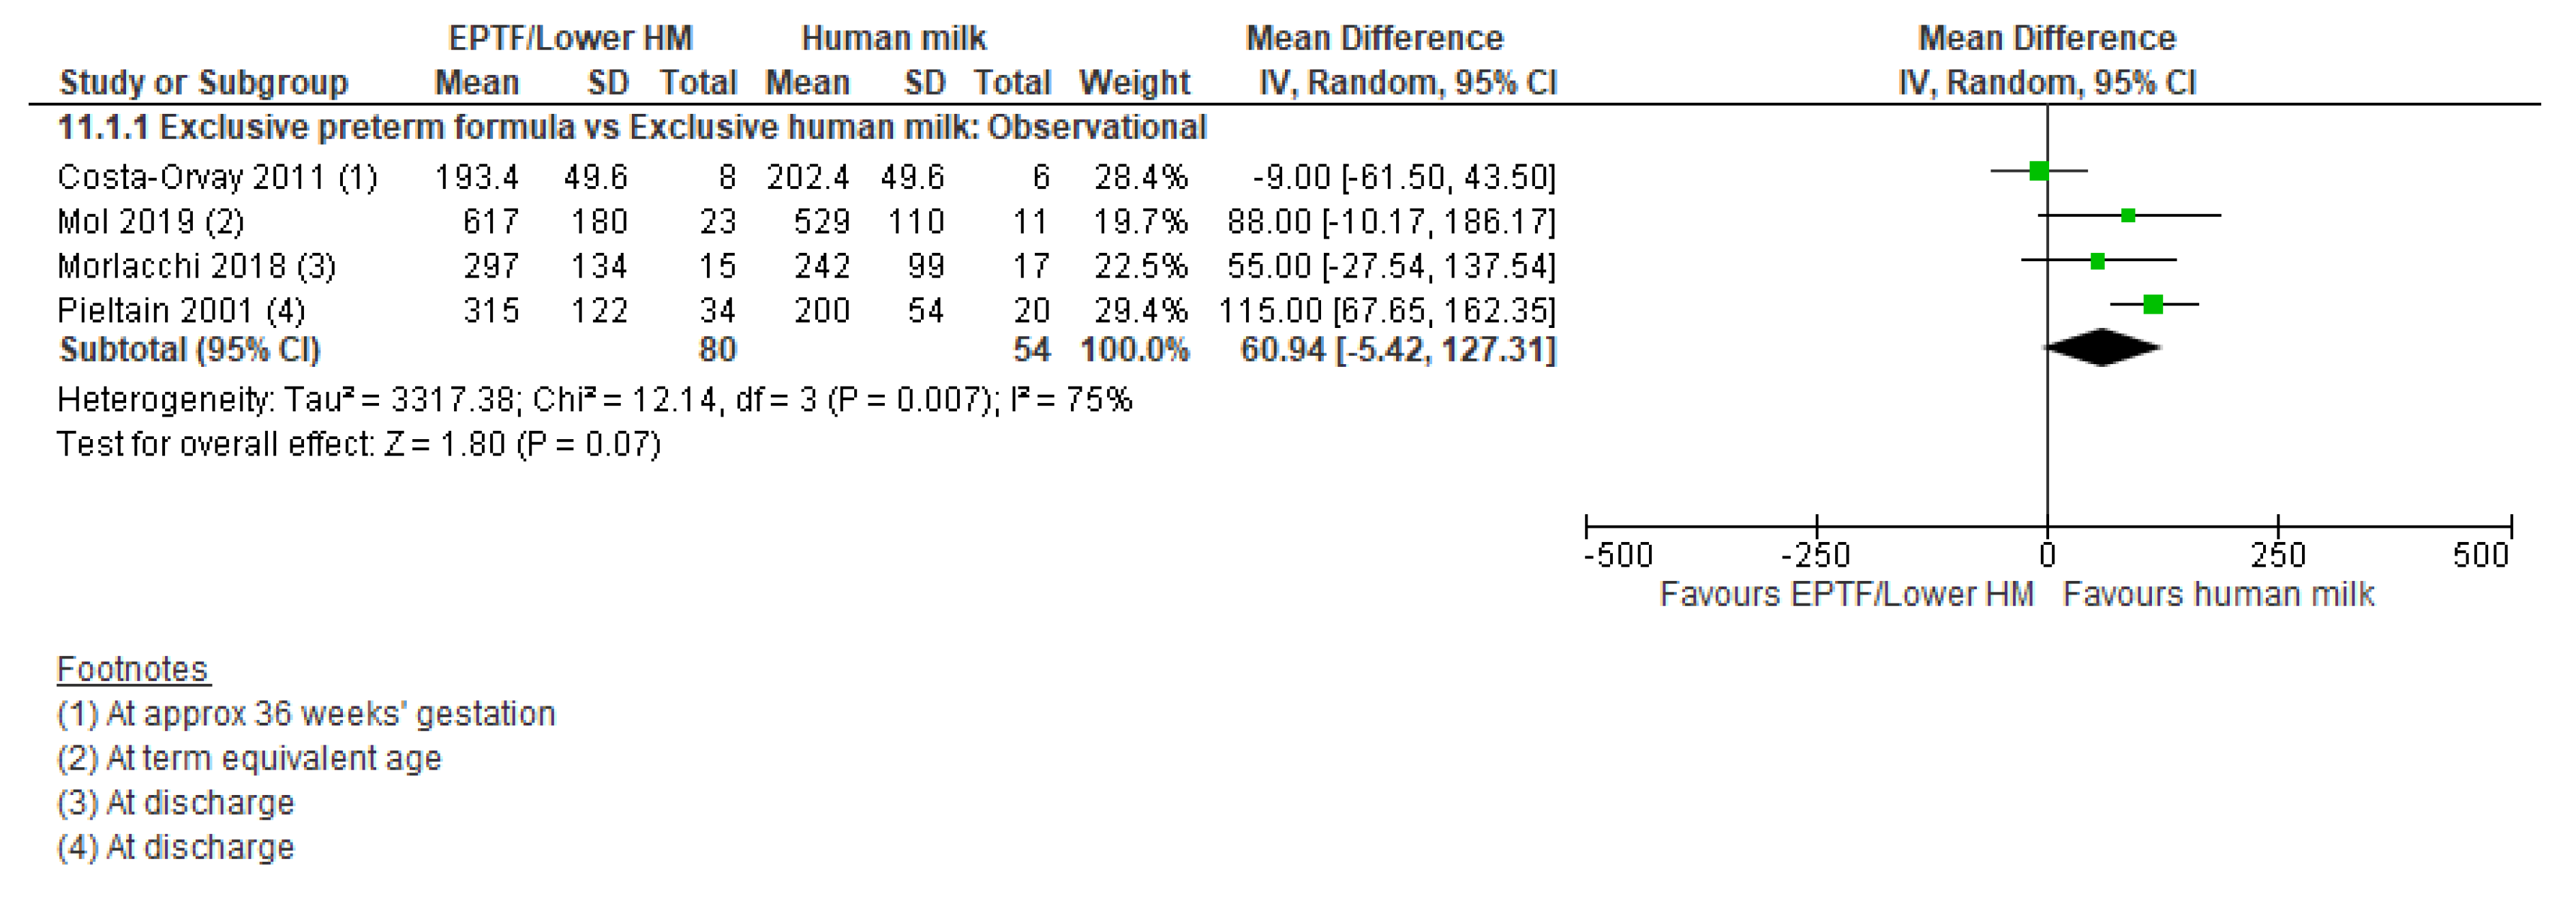The image size is (2576, 900).
Task: Click the 500 axis tick label
Action: [2481, 555]
